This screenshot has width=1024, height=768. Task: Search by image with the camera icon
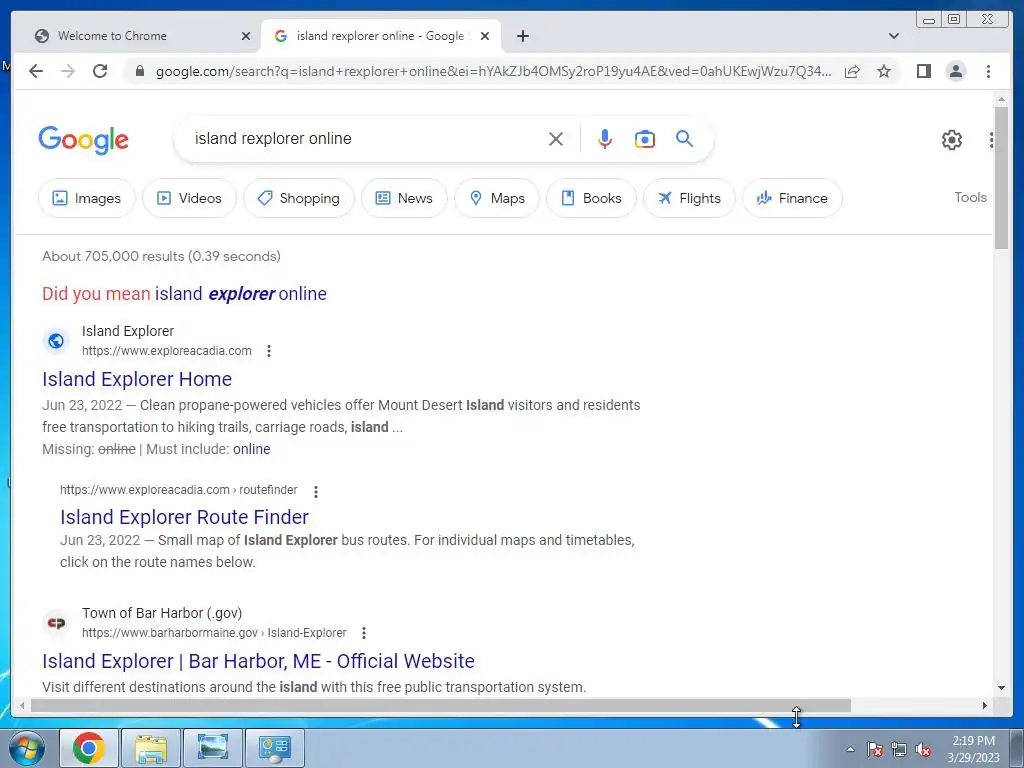[645, 138]
